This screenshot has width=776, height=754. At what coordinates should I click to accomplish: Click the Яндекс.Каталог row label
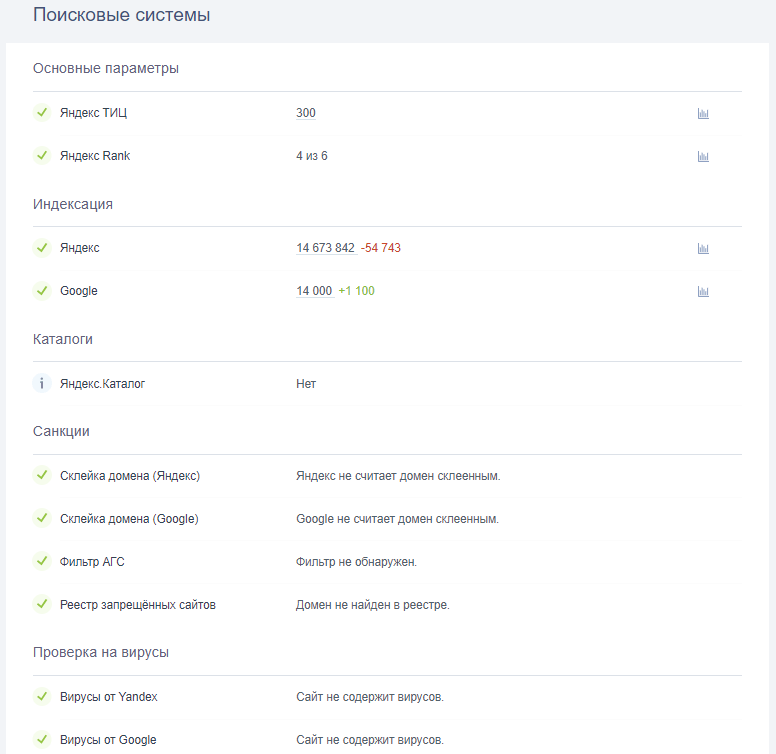pos(102,383)
